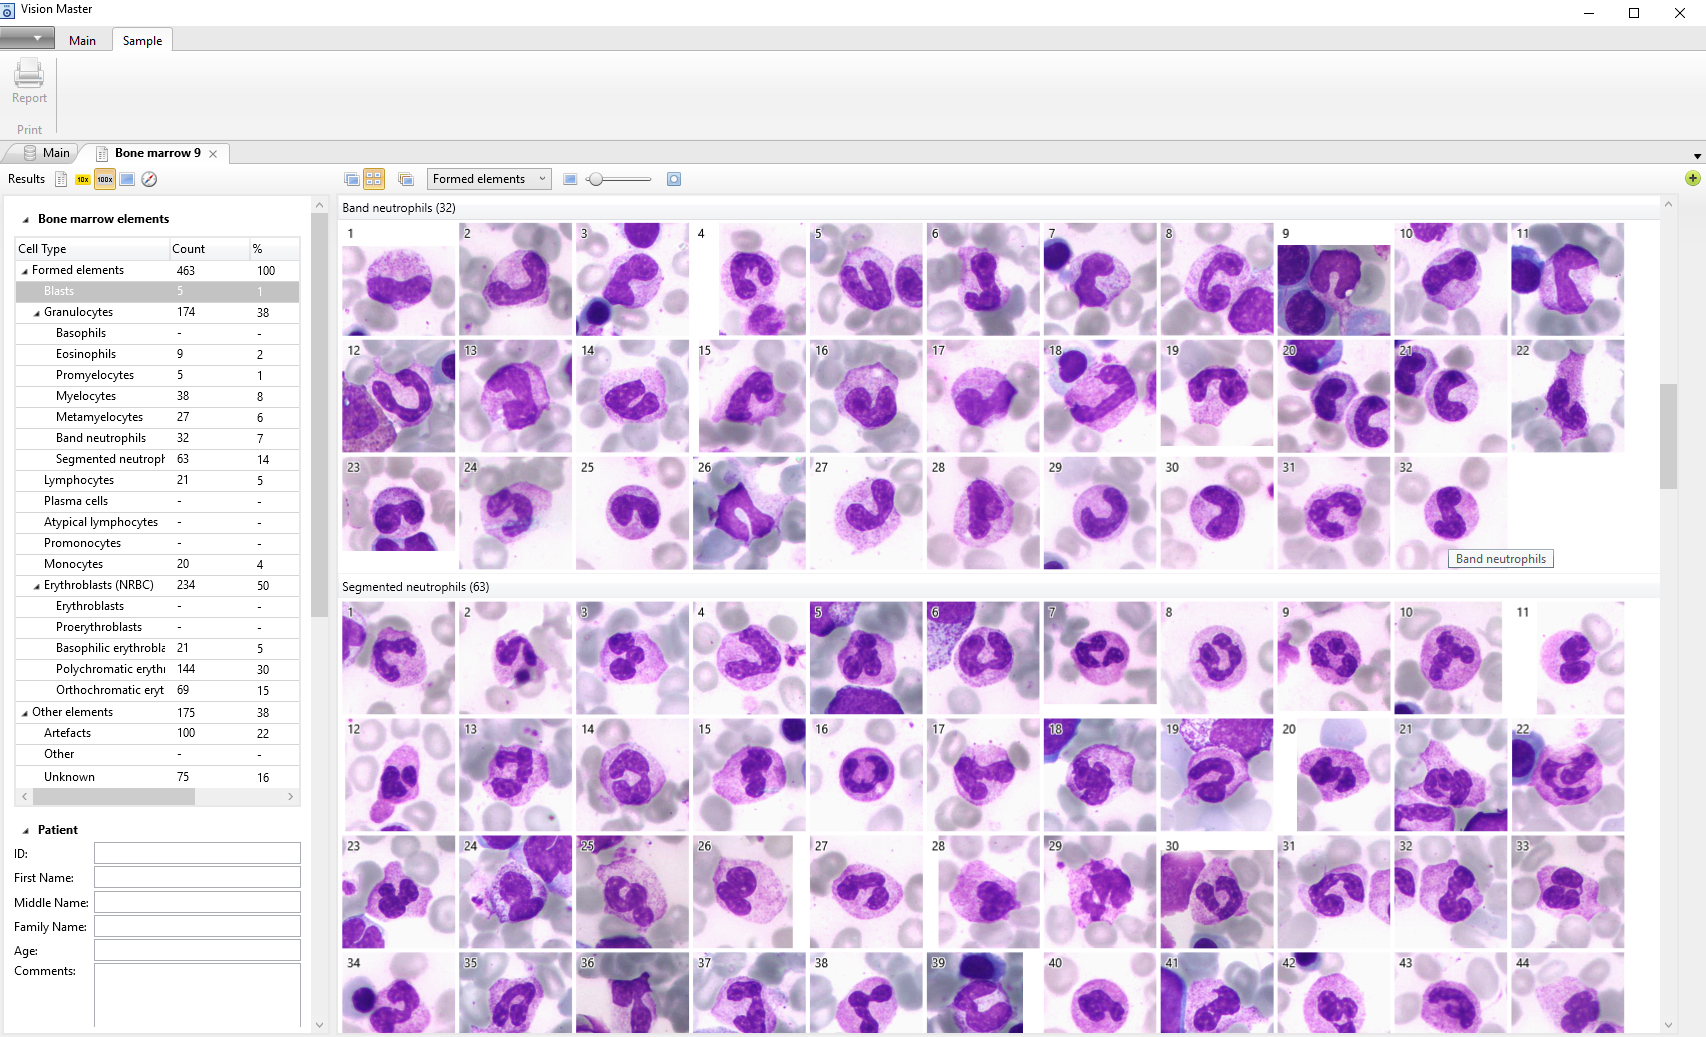Collapse the Formed elements tree row
Screen dimensions: 1706x1037
point(25,271)
